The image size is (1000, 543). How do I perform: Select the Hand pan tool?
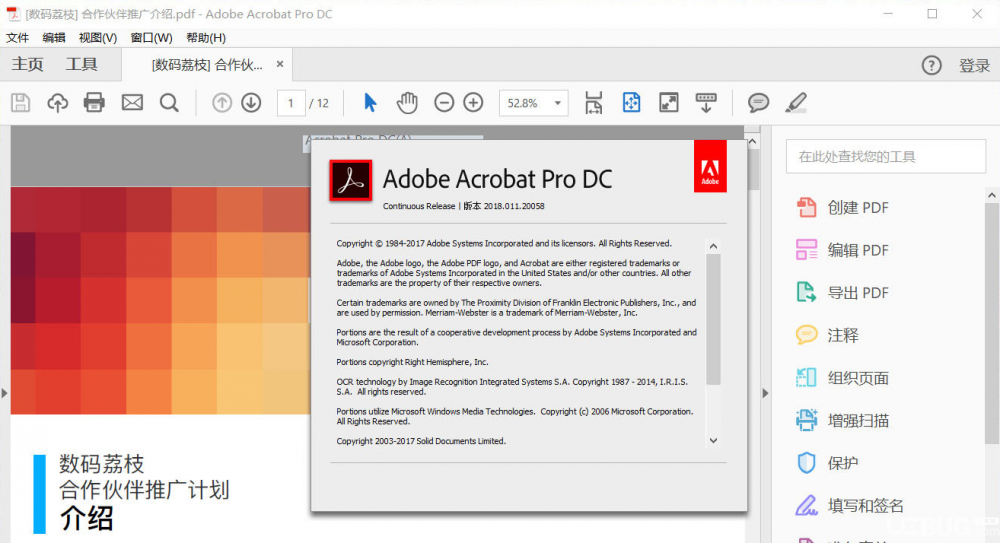pos(407,103)
